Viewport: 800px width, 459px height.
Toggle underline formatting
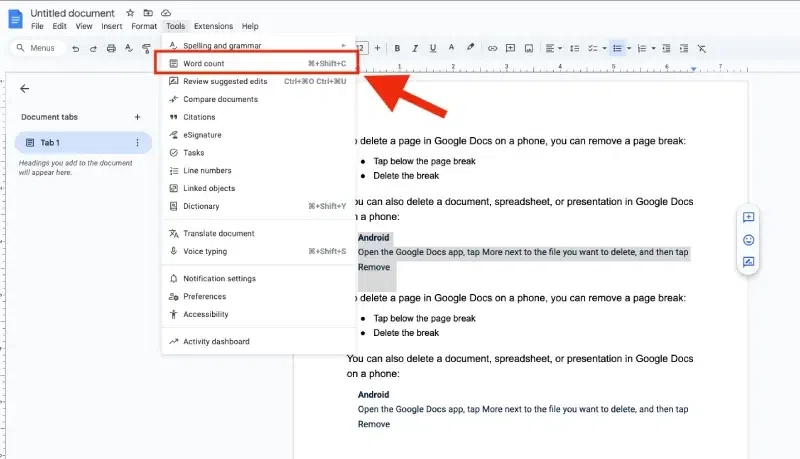(433, 48)
